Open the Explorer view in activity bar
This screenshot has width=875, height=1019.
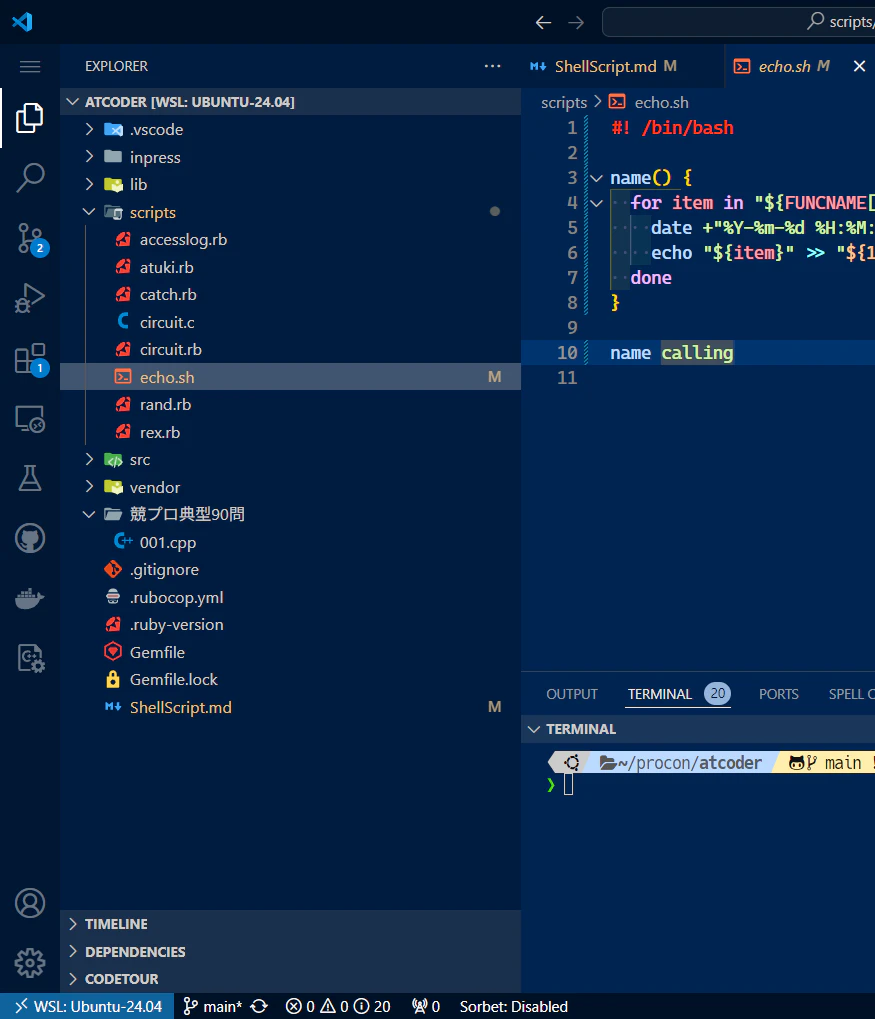[x=30, y=118]
